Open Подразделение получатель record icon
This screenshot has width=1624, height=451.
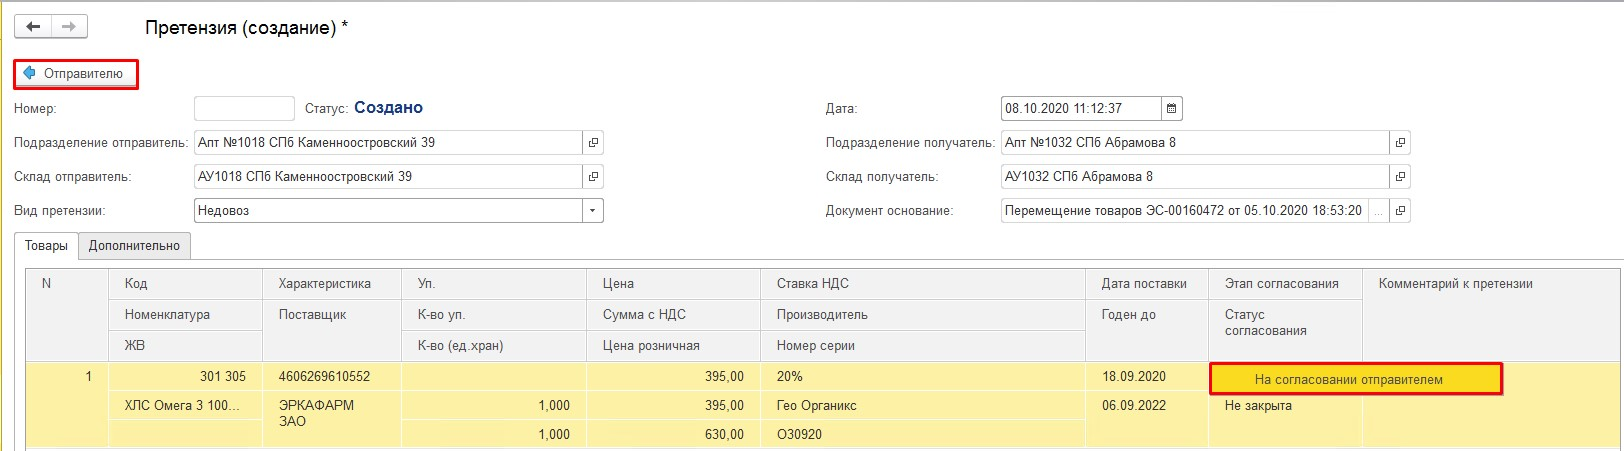click(1400, 143)
